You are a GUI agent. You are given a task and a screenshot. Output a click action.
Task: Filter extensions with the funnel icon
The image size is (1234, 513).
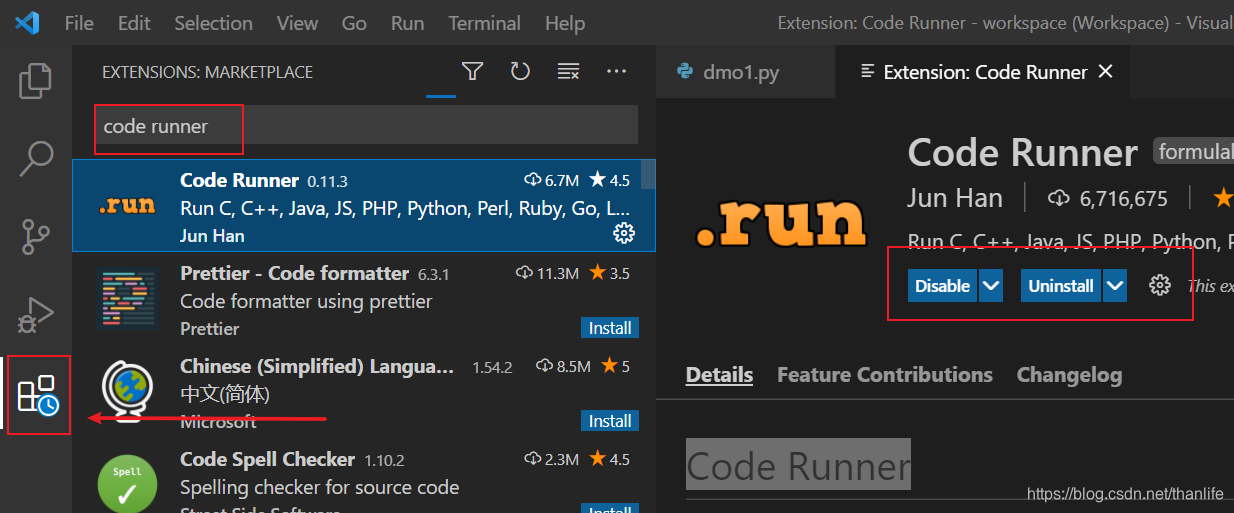472,71
